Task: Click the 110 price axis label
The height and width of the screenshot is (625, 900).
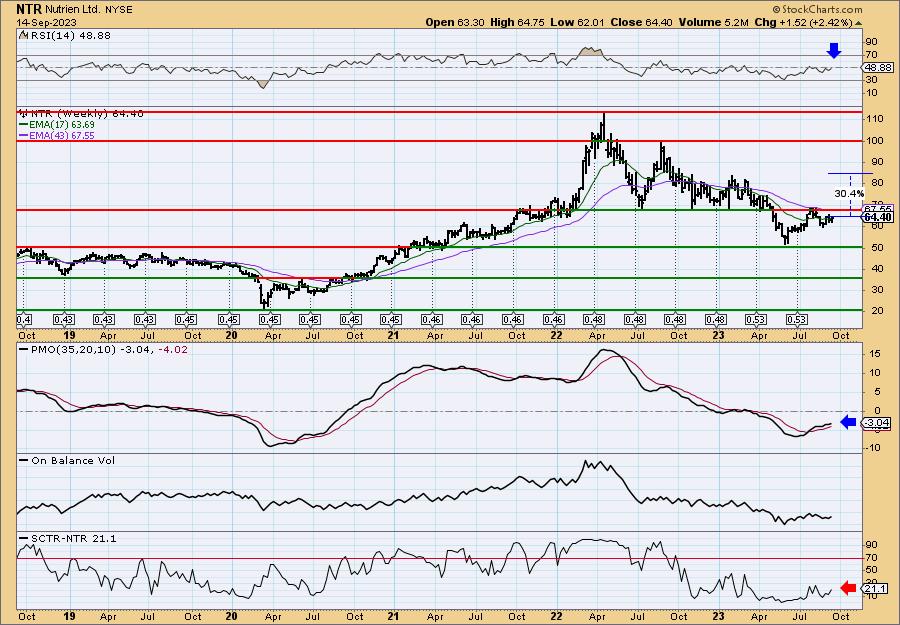Action: [x=873, y=119]
